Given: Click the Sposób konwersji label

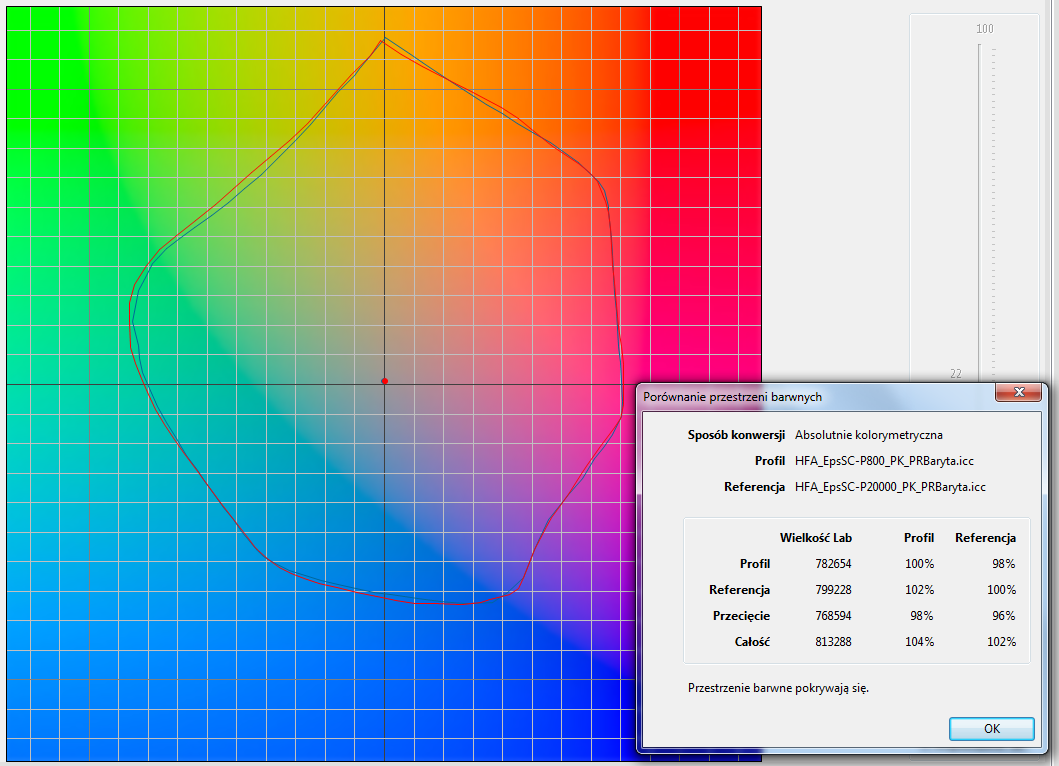Looking at the screenshot, I should [x=736, y=435].
